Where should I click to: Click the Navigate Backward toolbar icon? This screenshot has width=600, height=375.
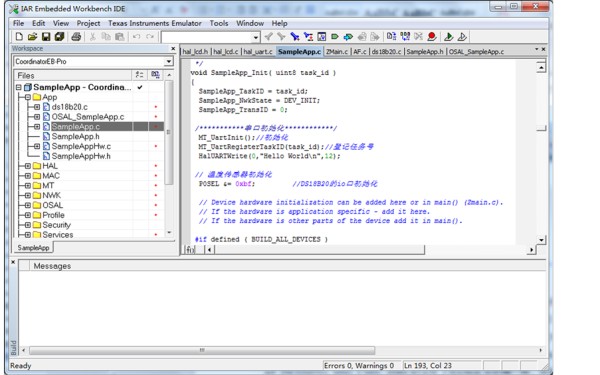click(x=362, y=37)
